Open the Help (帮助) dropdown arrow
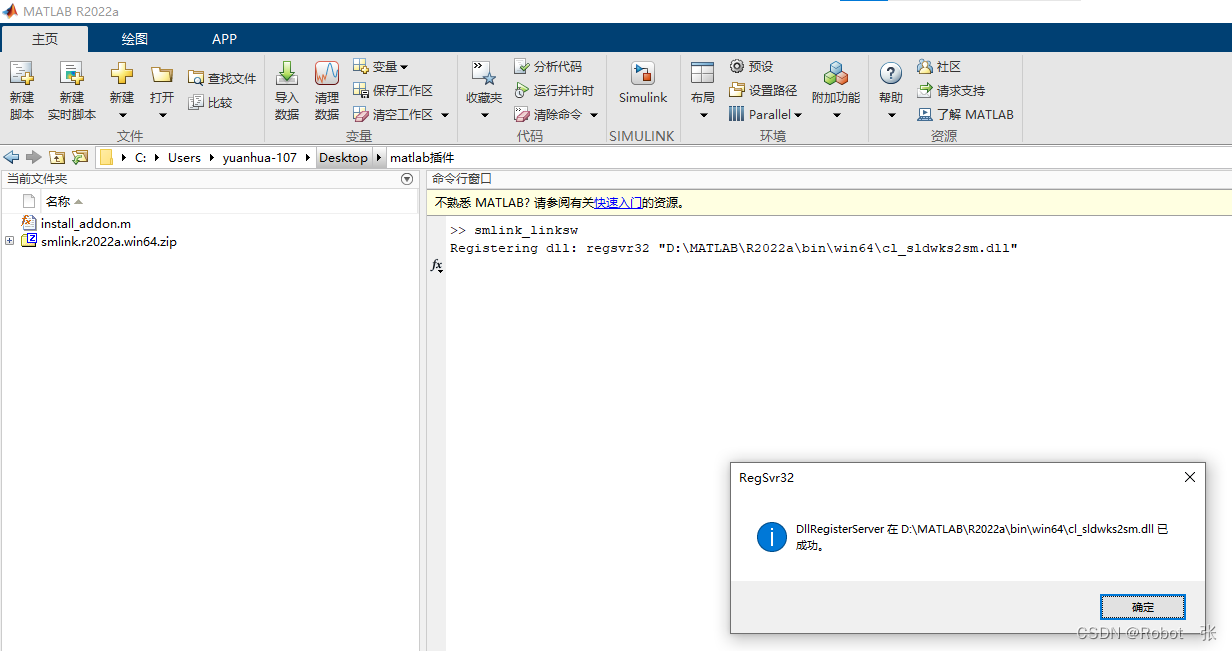The width and height of the screenshot is (1232, 651). pyautogui.click(x=891, y=116)
